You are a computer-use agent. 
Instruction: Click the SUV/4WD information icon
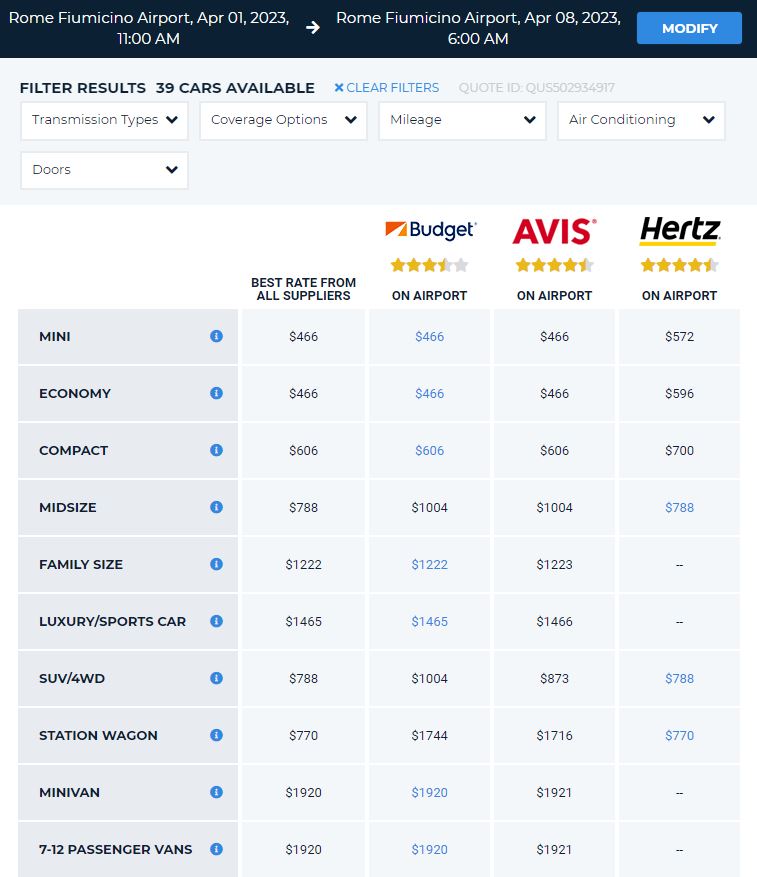coord(216,678)
